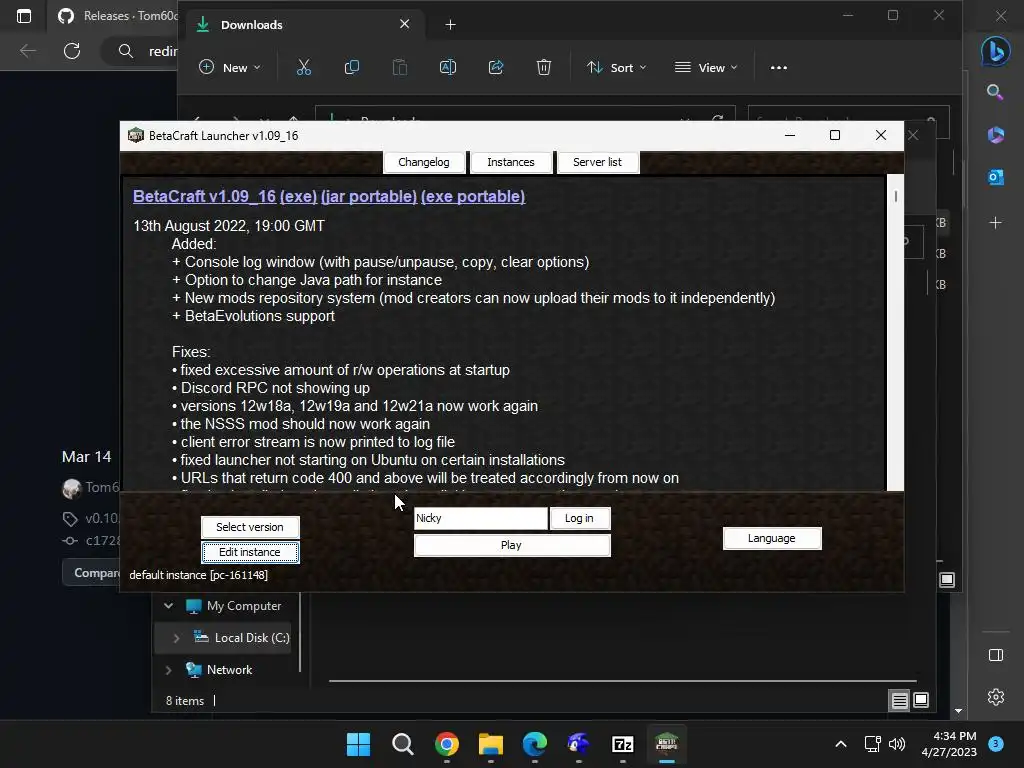
Task: Click the browser address bar search icon
Action: [126, 51]
